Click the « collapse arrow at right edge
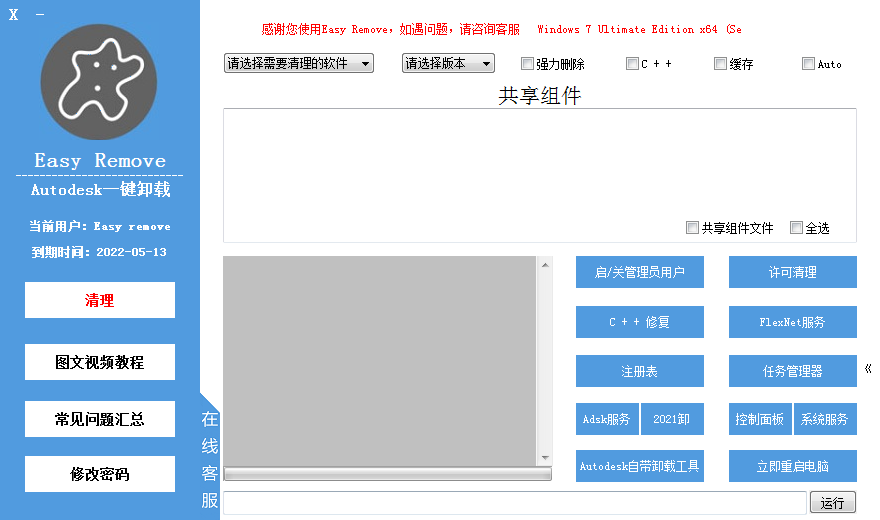 [x=868, y=369]
